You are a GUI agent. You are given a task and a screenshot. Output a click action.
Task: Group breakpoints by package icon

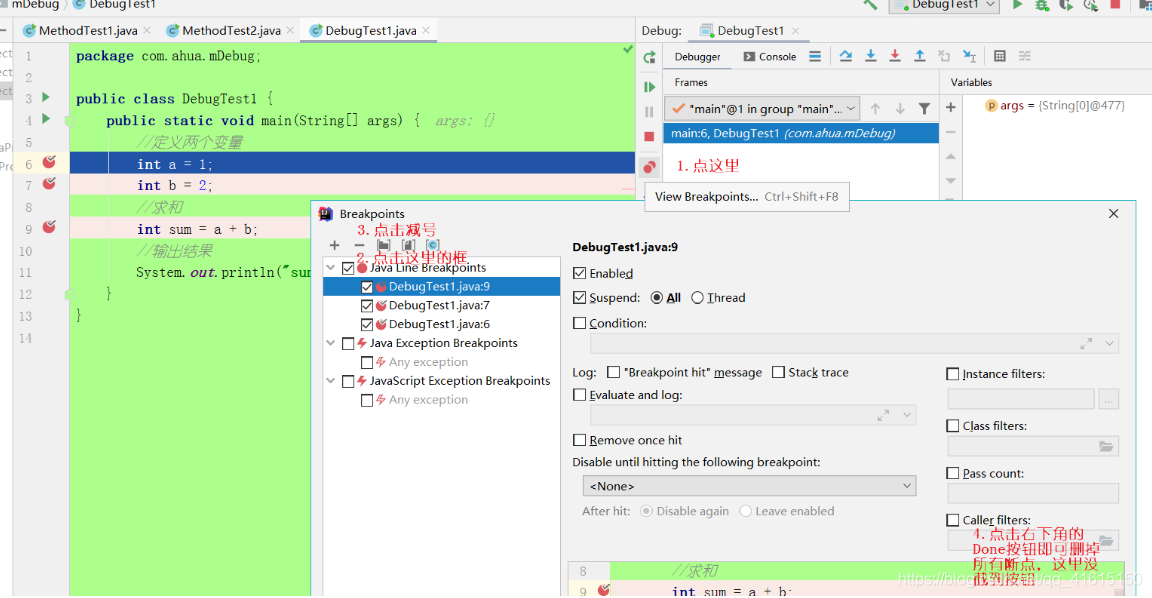click(384, 245)
